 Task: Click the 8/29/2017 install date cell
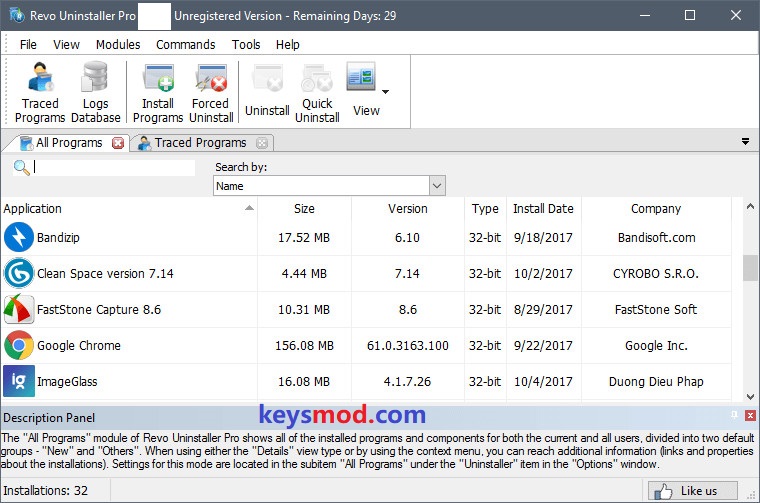click(543, 309)
